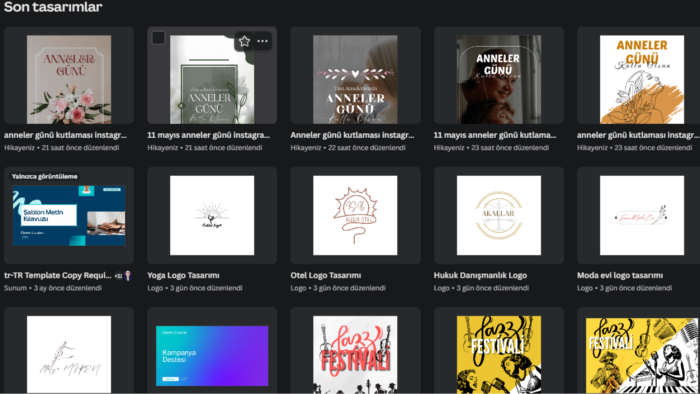Open the three-dot more options menu
Image resolution: width=700 pixels, height=394 pixels.
tap(262, 41)
